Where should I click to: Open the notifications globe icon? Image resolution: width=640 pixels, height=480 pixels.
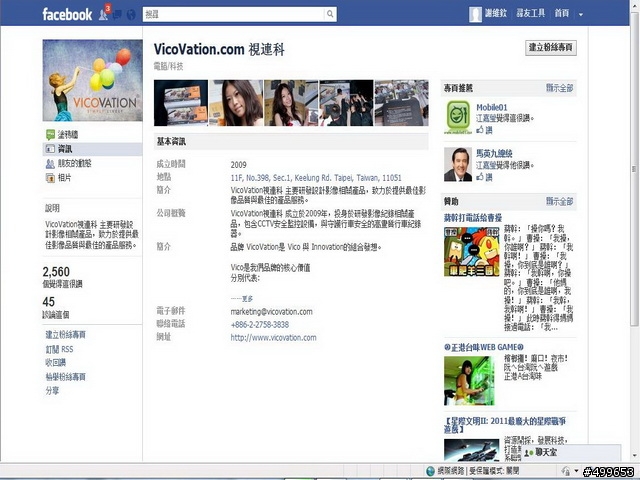(x=131, y=15)
